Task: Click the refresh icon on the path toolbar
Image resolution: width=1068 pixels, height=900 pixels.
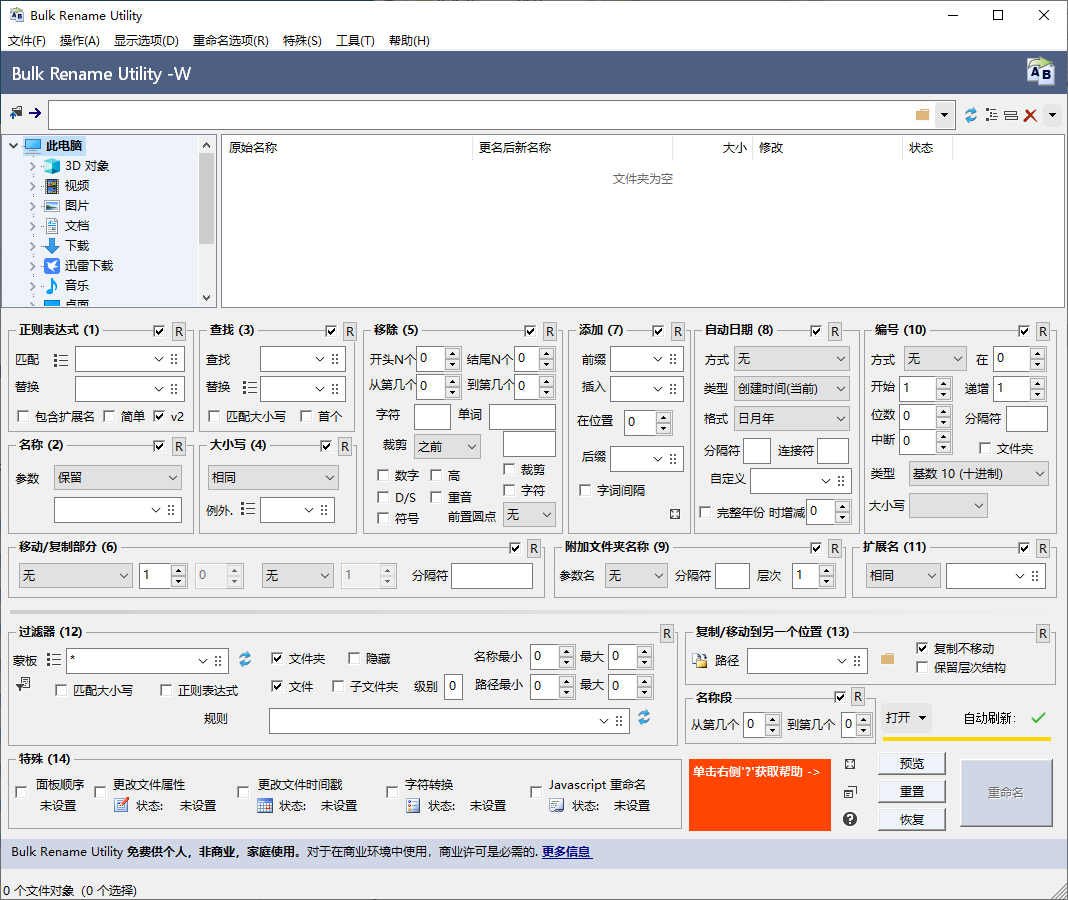Action: coord(970,115)
